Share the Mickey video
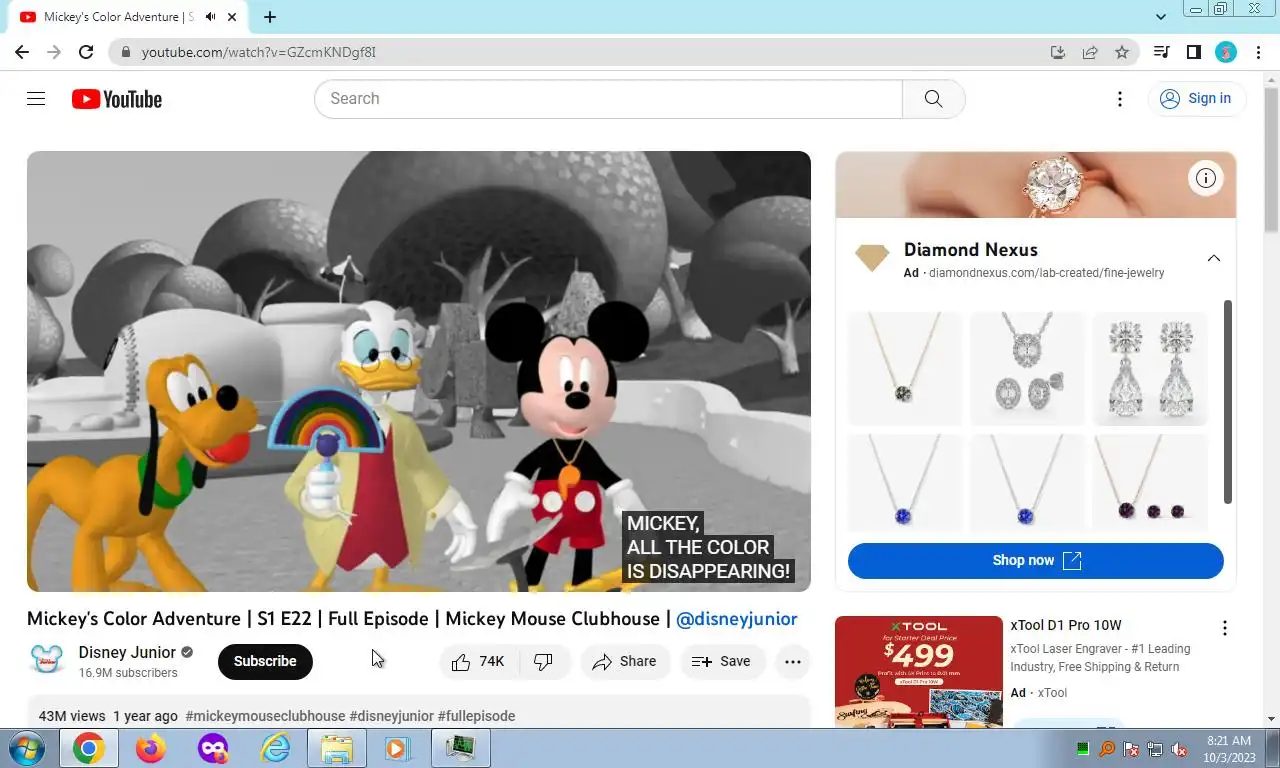This screenshot has height=768, width=1280. [x=625, y=661]
